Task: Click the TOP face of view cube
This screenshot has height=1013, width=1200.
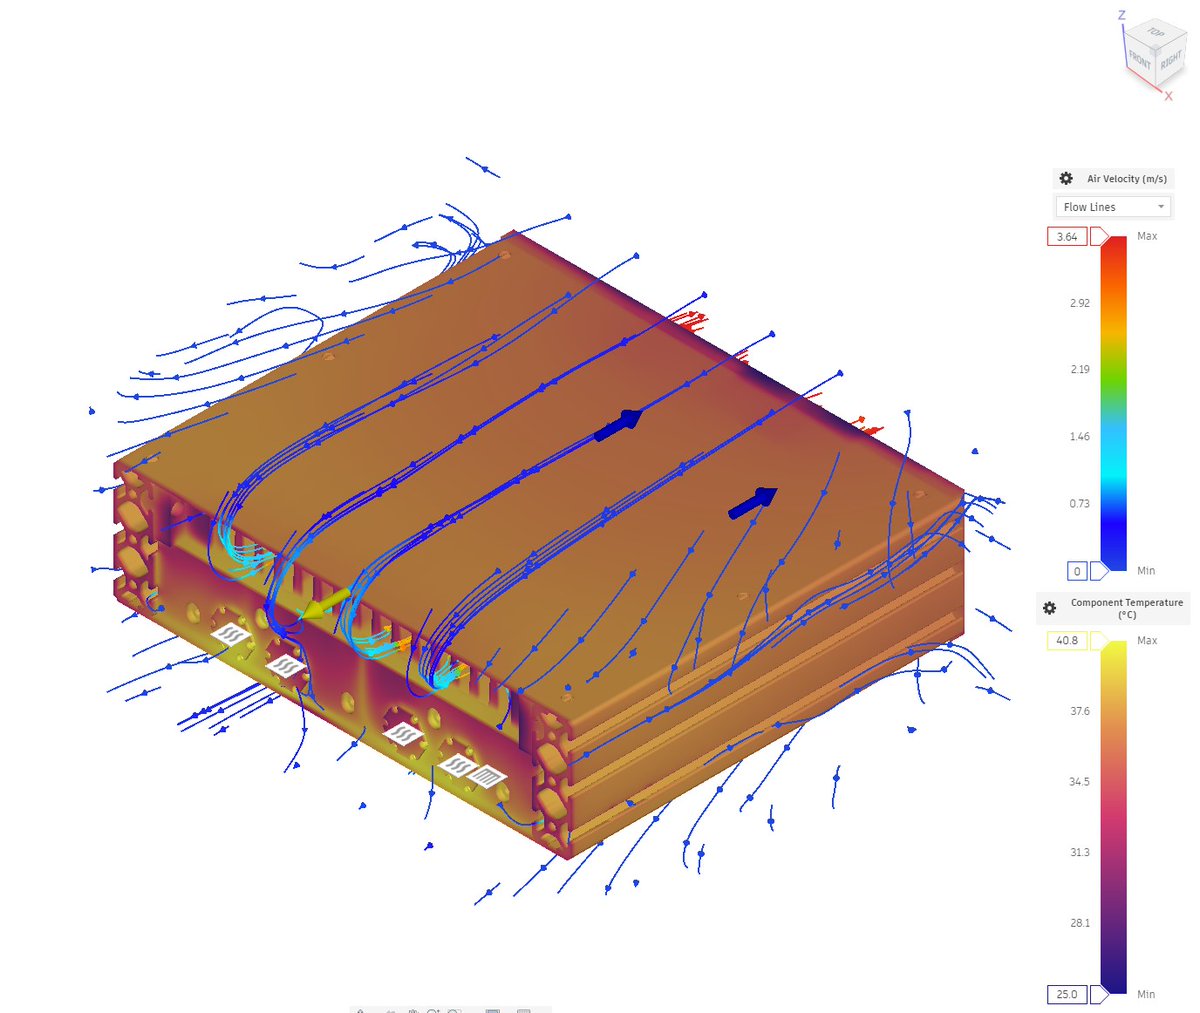Action: (1155, 33)
